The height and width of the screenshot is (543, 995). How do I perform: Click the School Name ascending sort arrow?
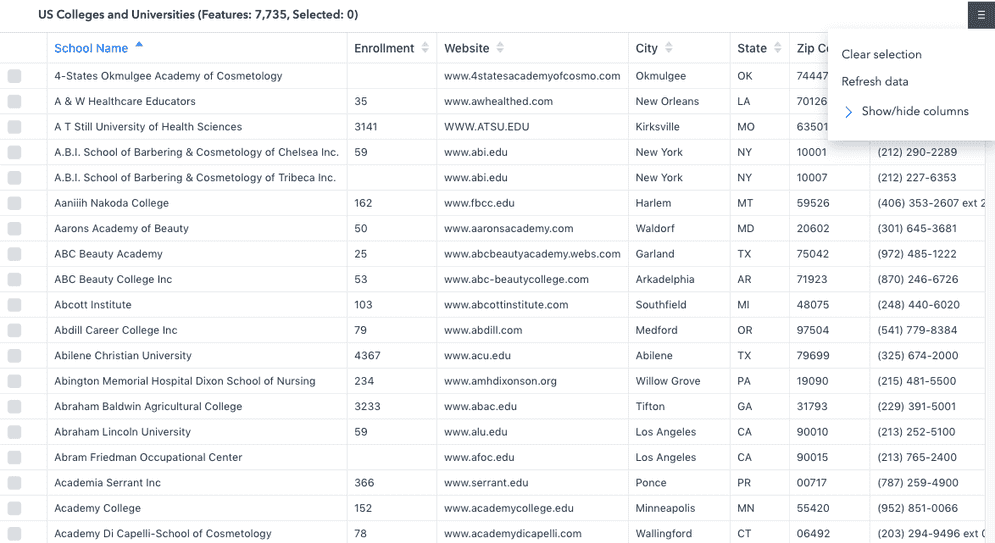(x=139, y=45)
